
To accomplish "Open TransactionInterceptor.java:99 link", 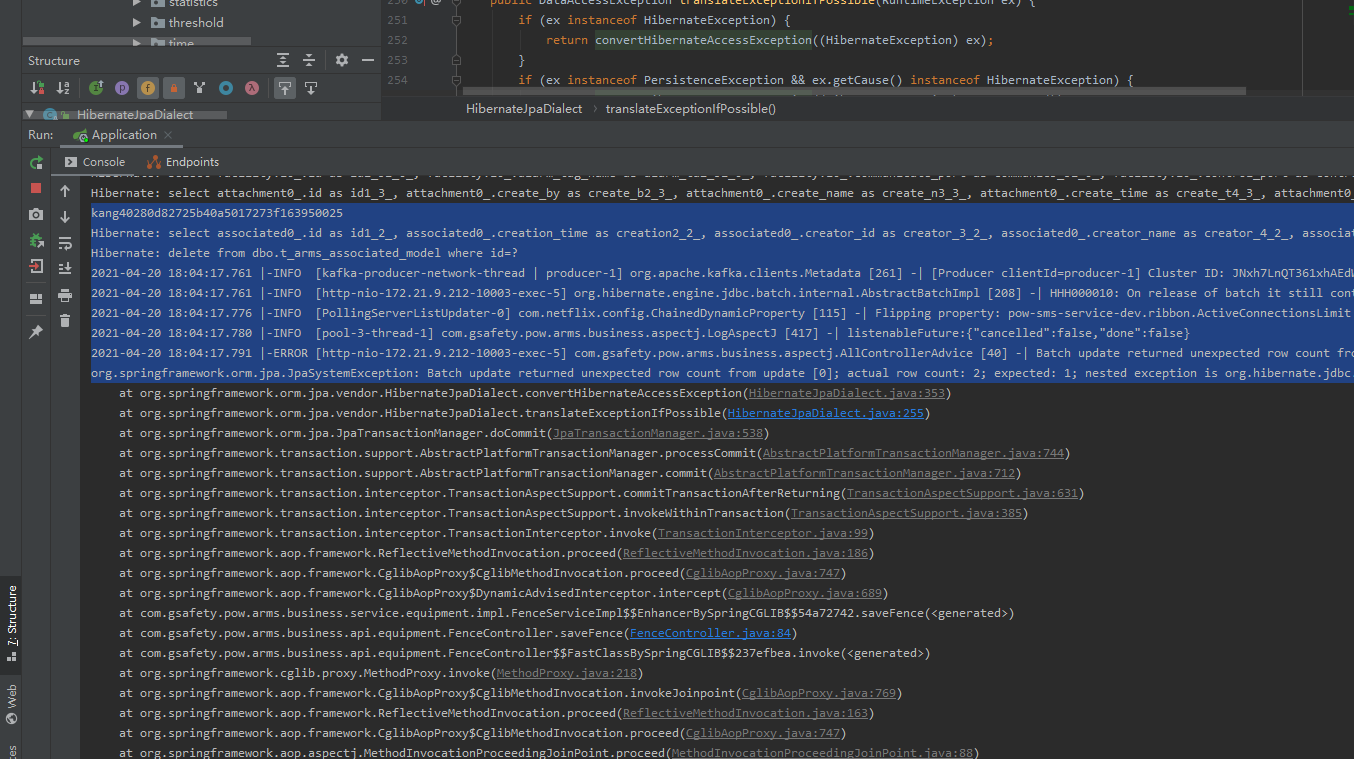I will (x=762, y=533).
